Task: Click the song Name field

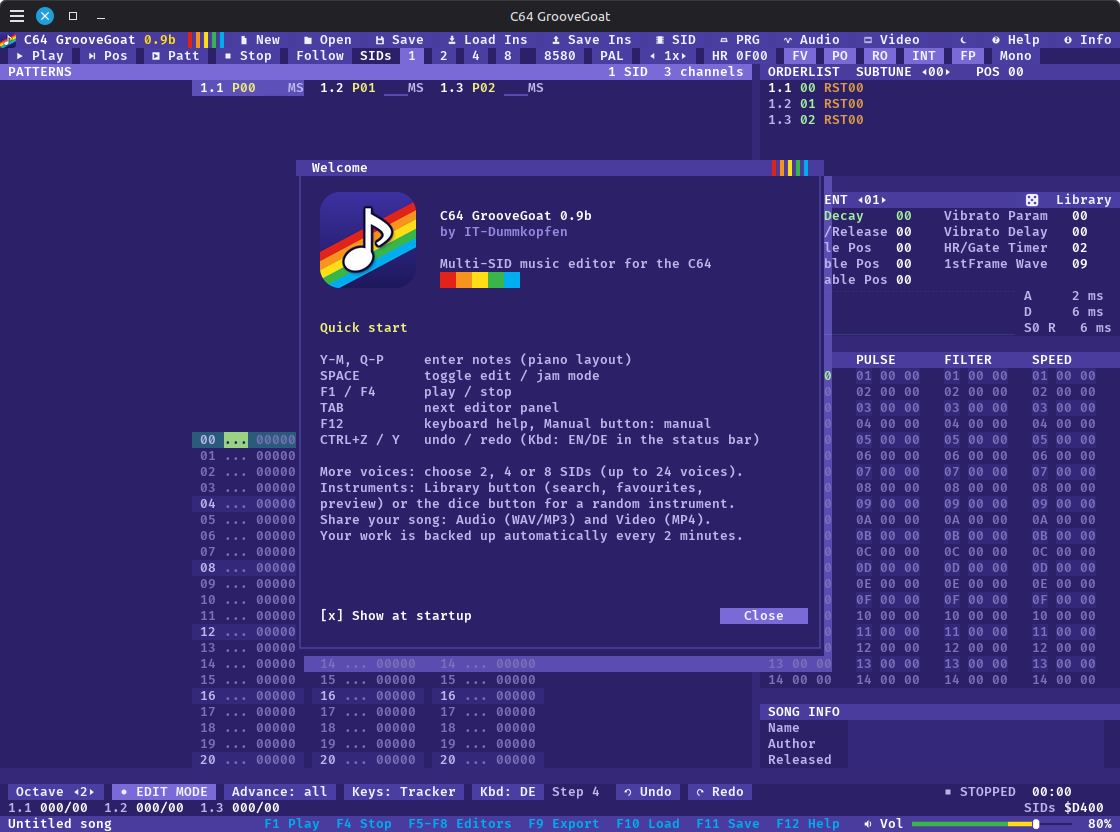Action: (976, 728)
